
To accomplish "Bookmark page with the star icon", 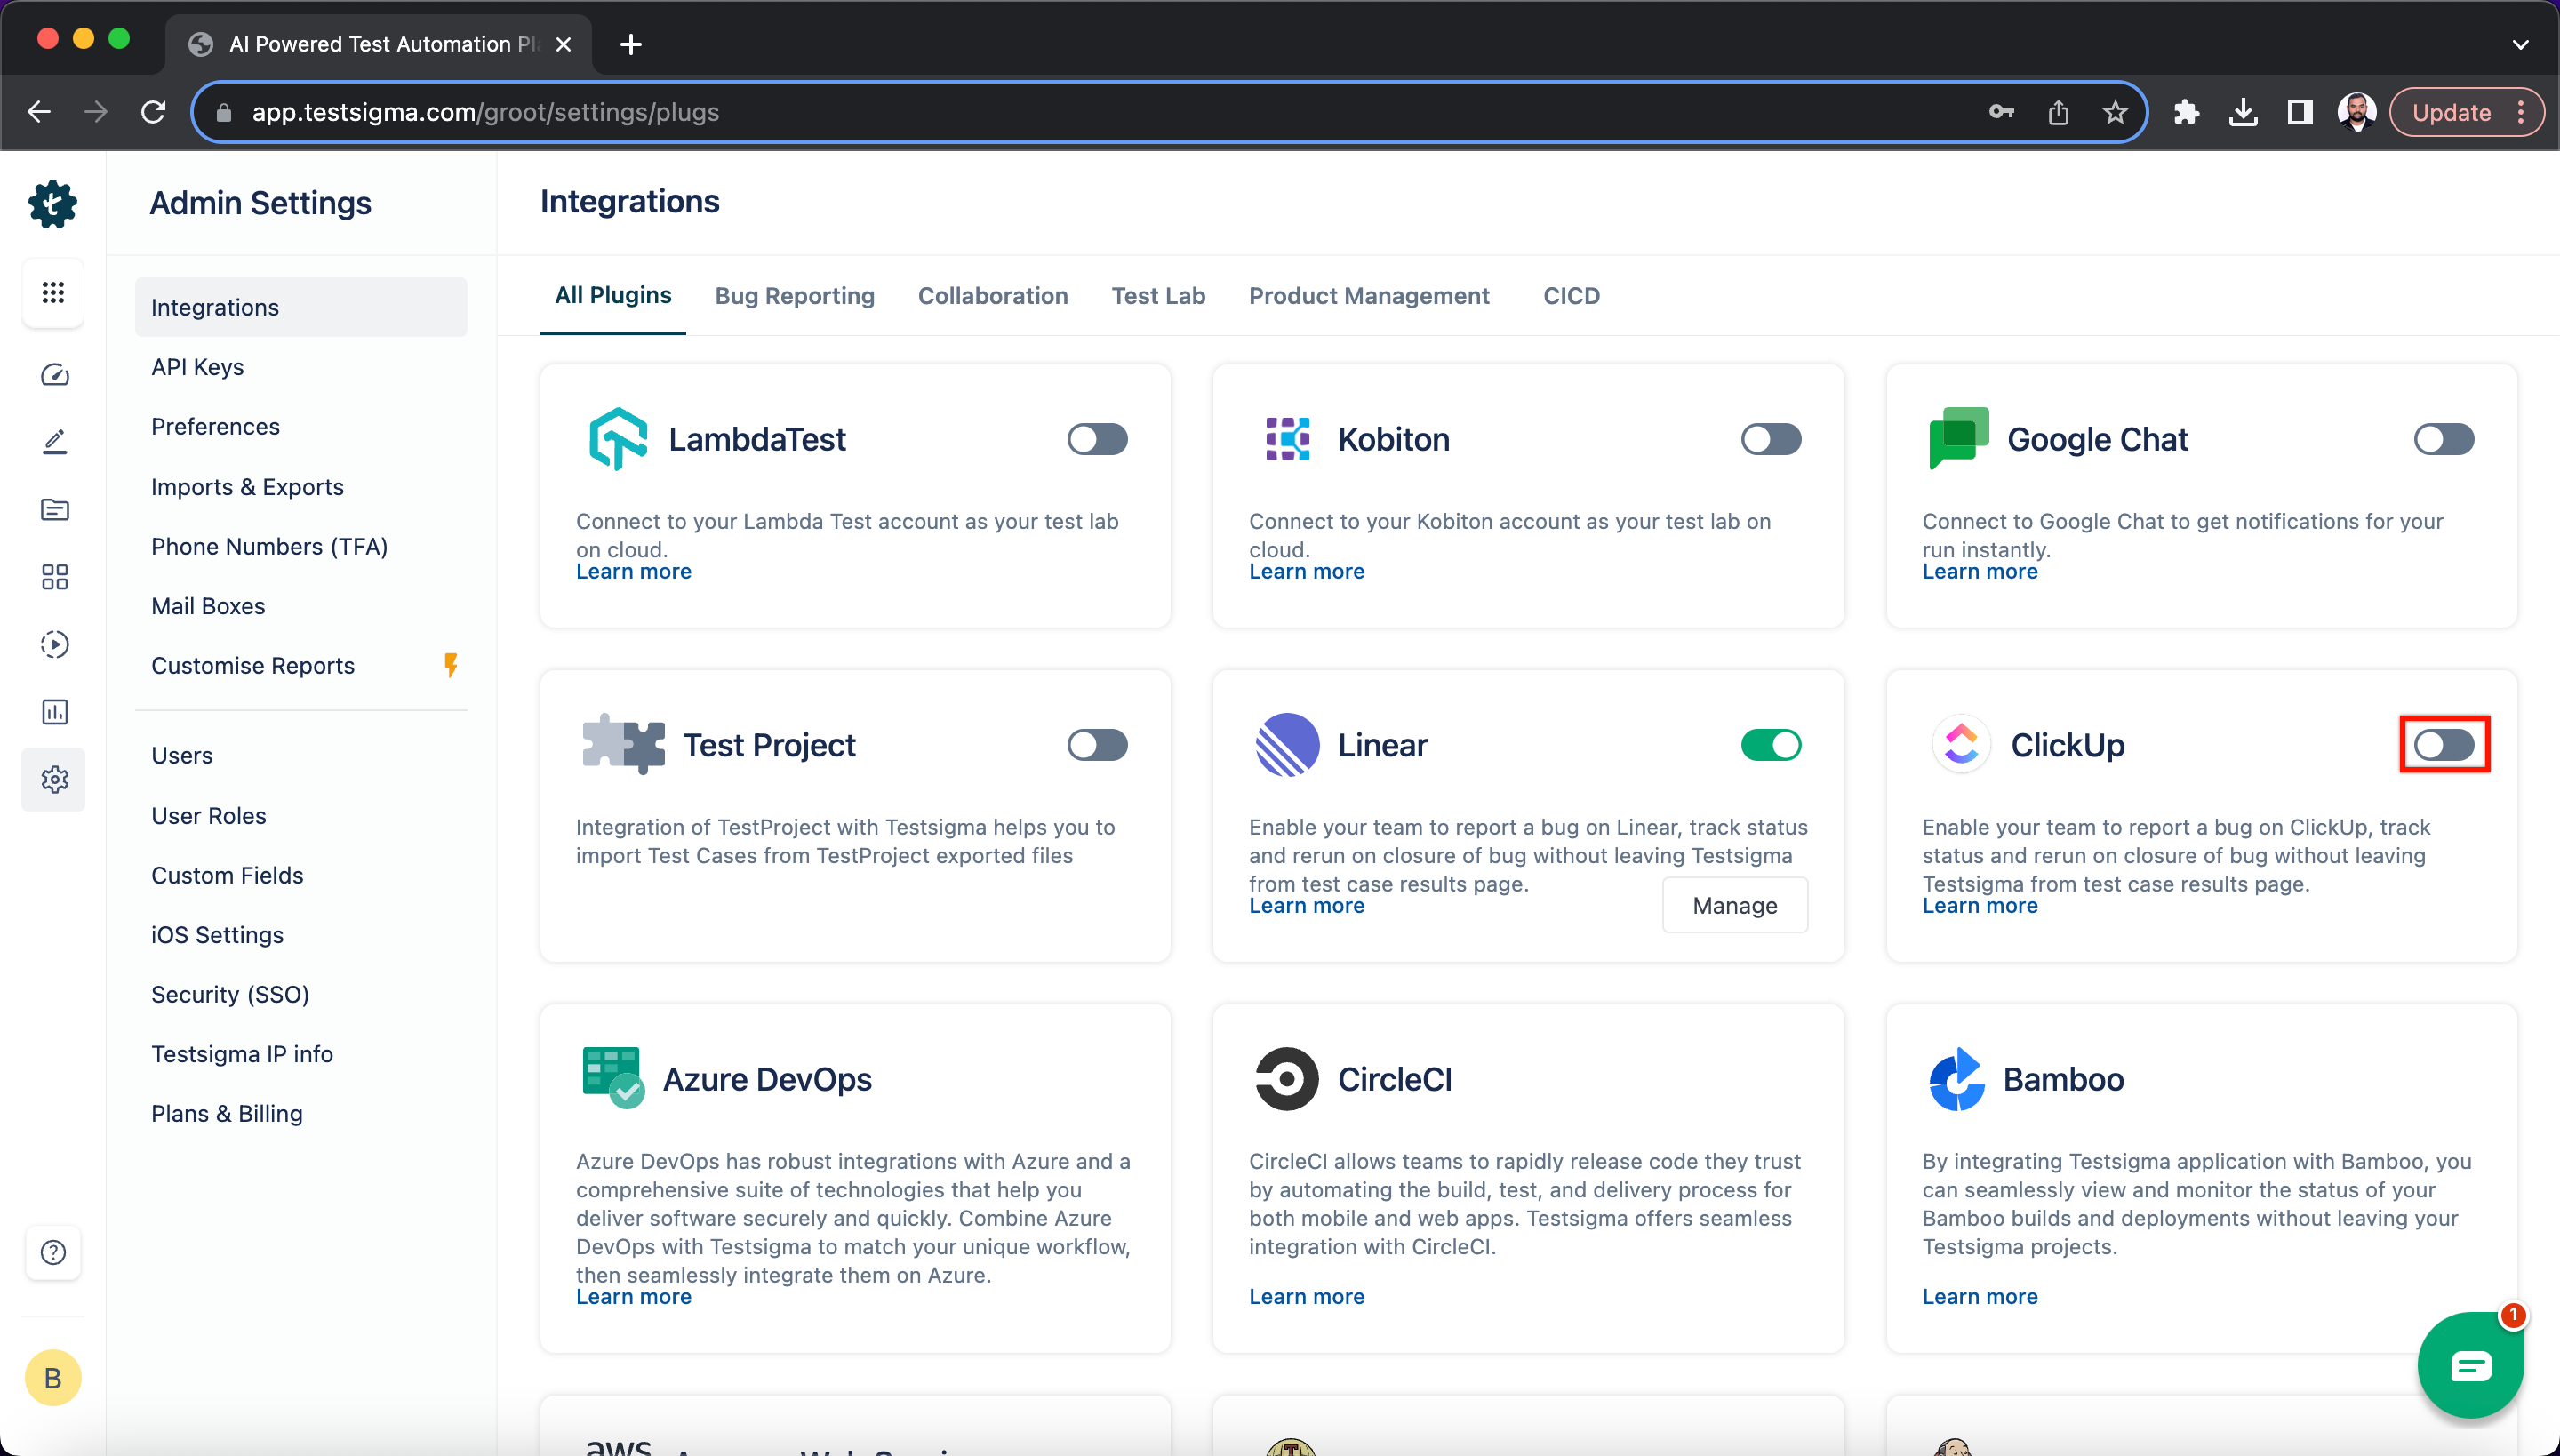I will pos(2114,112).
